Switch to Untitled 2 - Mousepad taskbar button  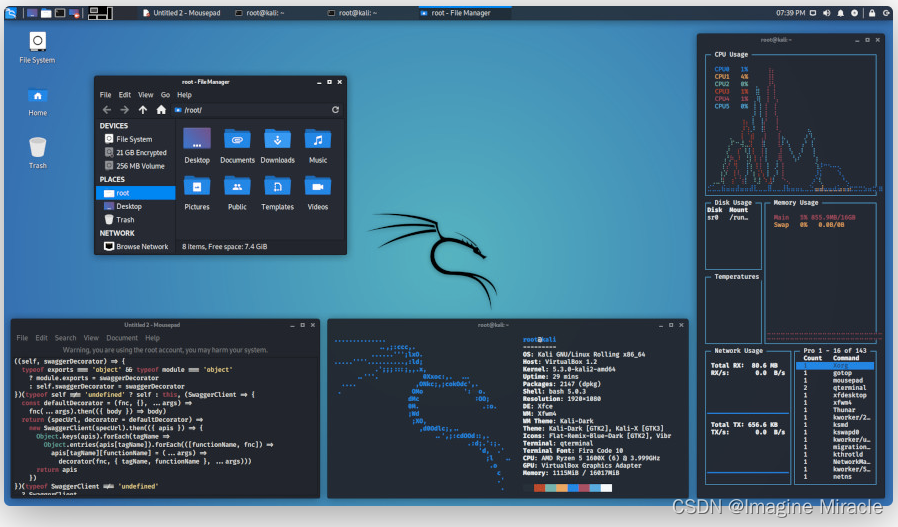pos(182,13)
